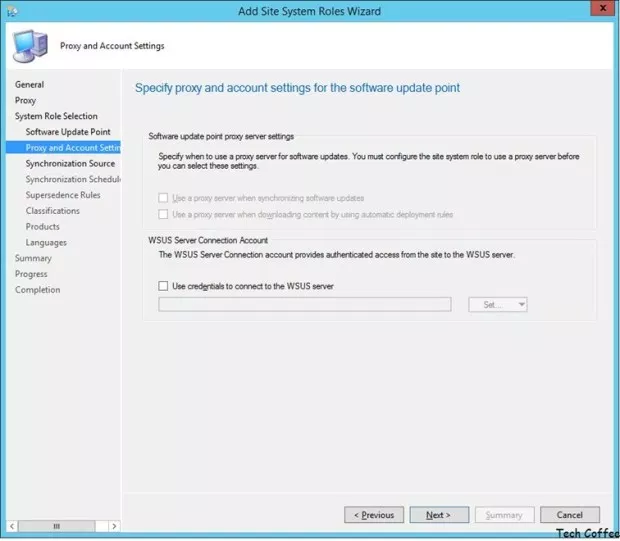Toggle proxy server when synchronizing software updates
620x541 pixels.
[164, 198]
